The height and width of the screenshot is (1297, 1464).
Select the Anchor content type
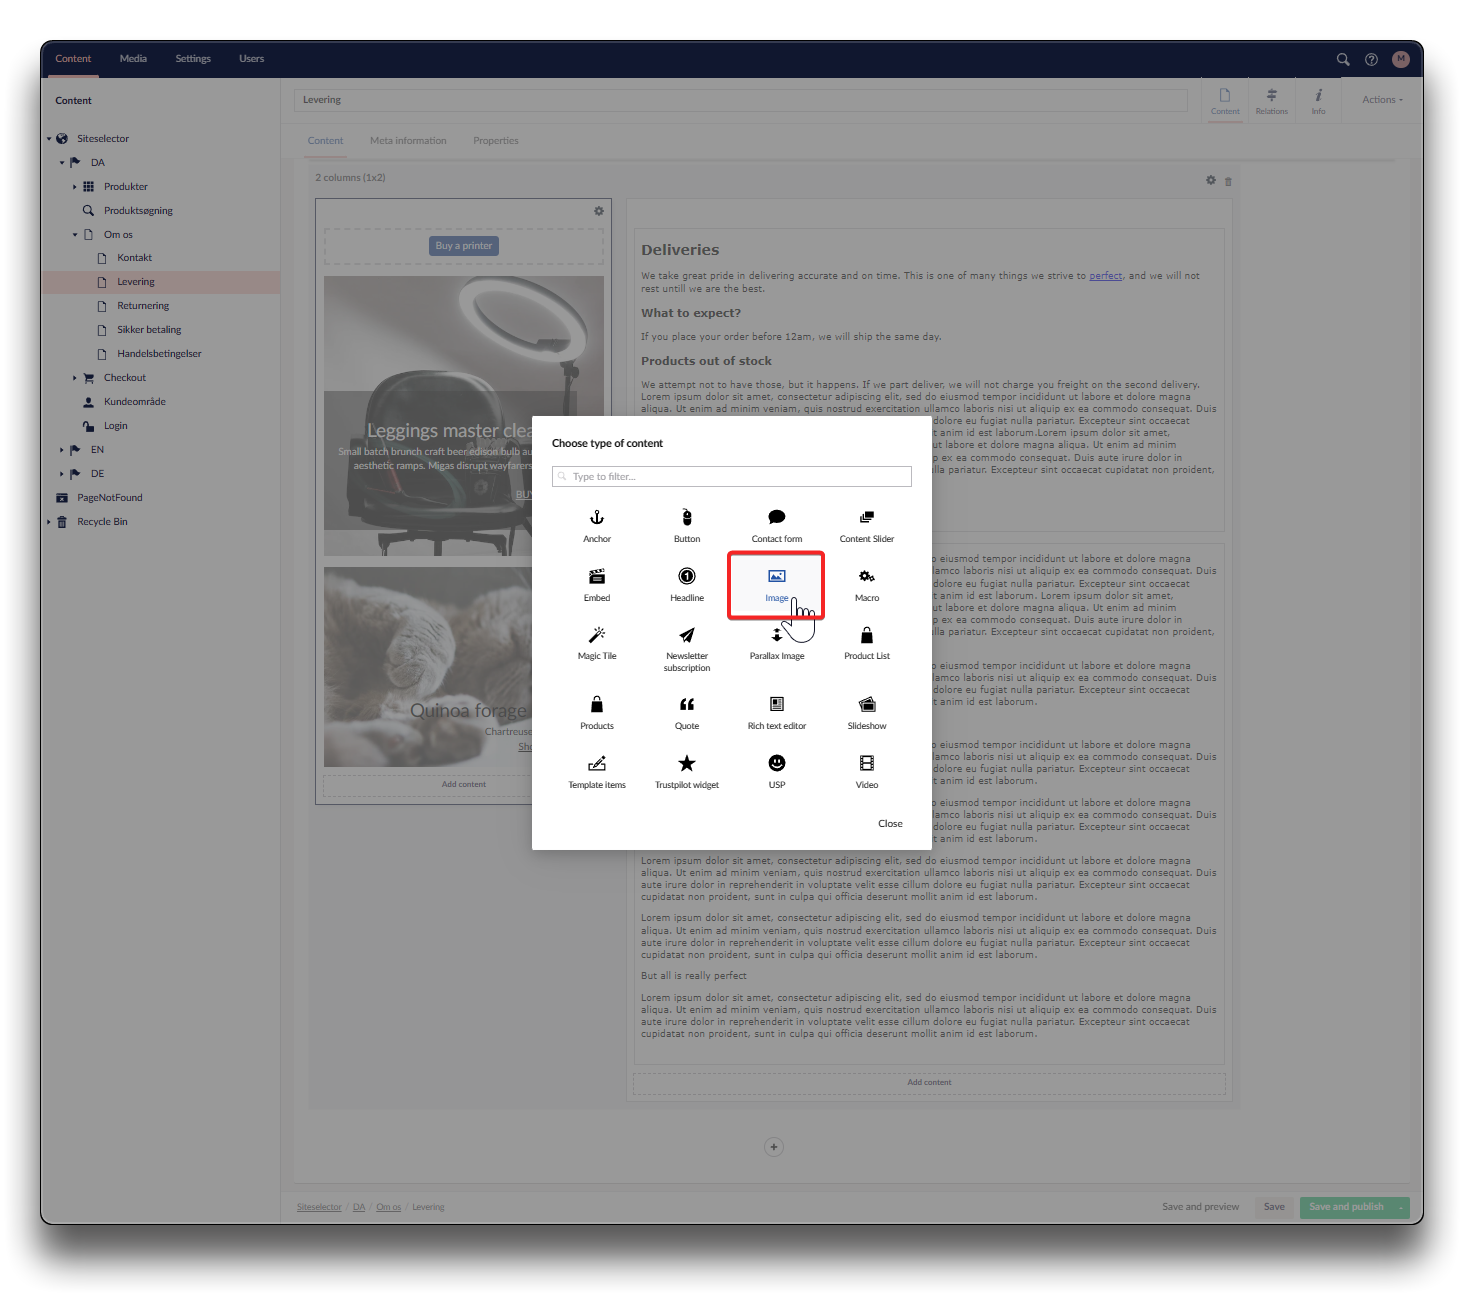tap(597, 525)
